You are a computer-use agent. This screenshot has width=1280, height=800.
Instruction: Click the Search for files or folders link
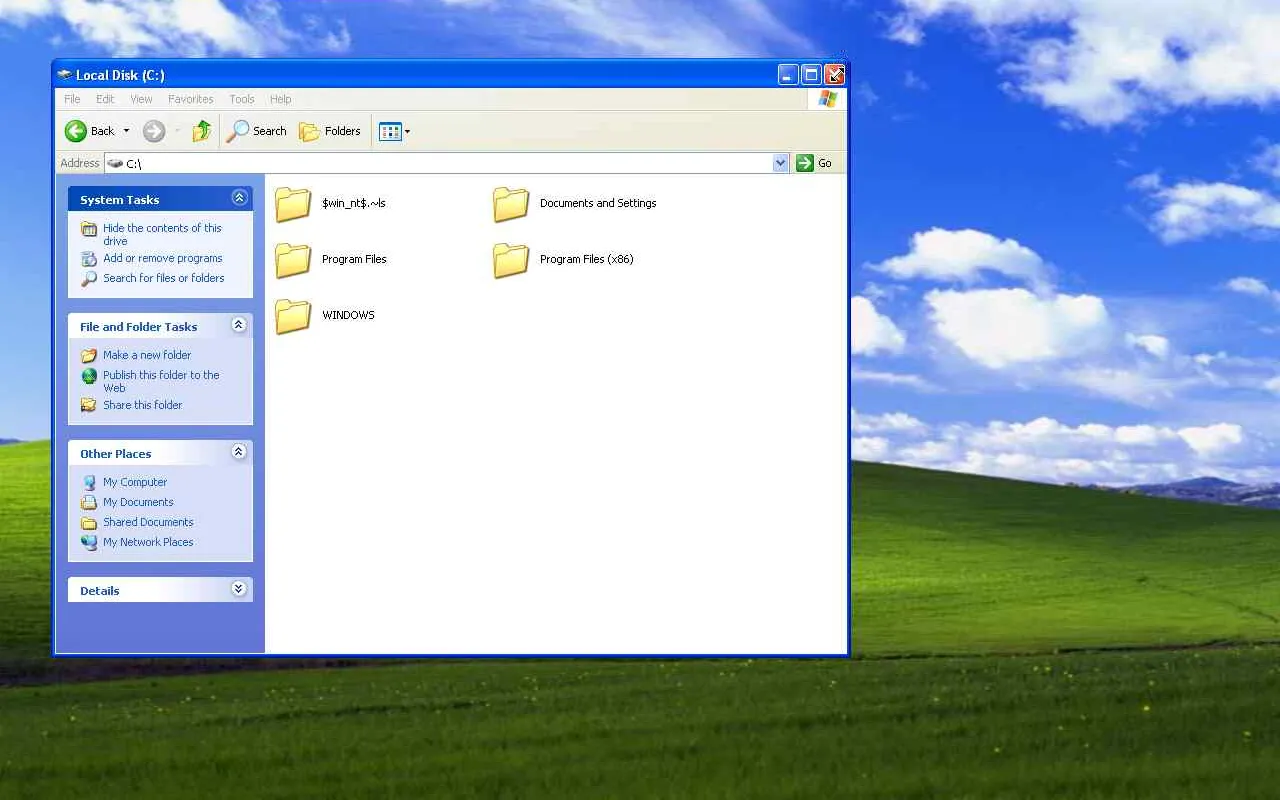coord(164,278)
